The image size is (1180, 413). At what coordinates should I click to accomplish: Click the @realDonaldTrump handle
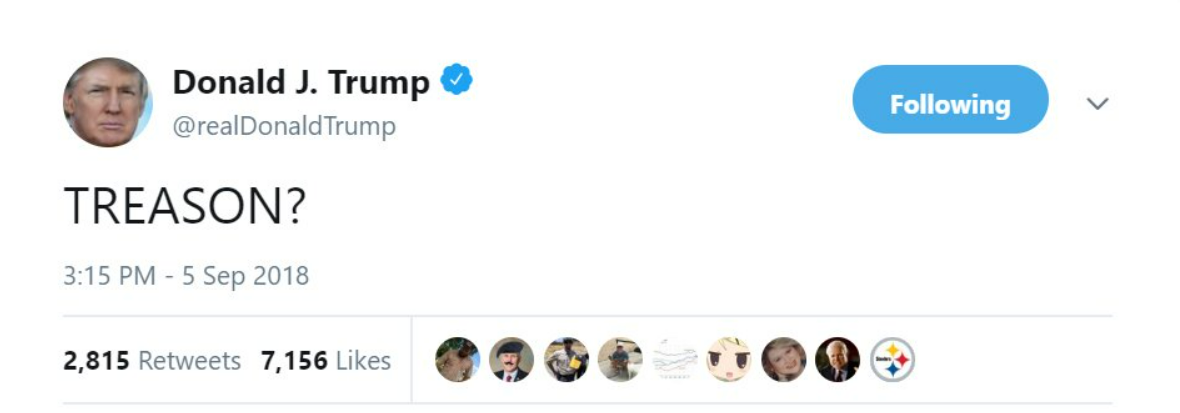pyautogui.click(x=284, y=127)
